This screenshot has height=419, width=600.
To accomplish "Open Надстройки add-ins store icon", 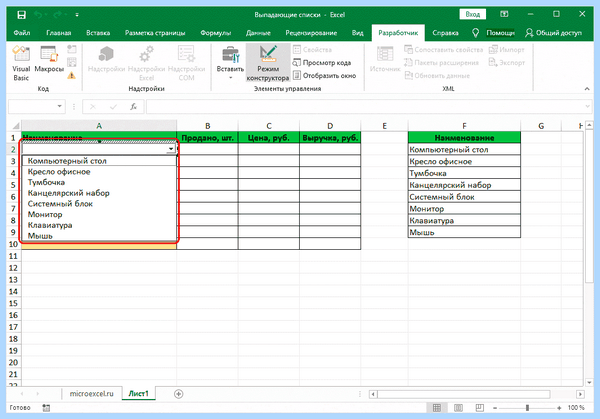I will 106,59.
